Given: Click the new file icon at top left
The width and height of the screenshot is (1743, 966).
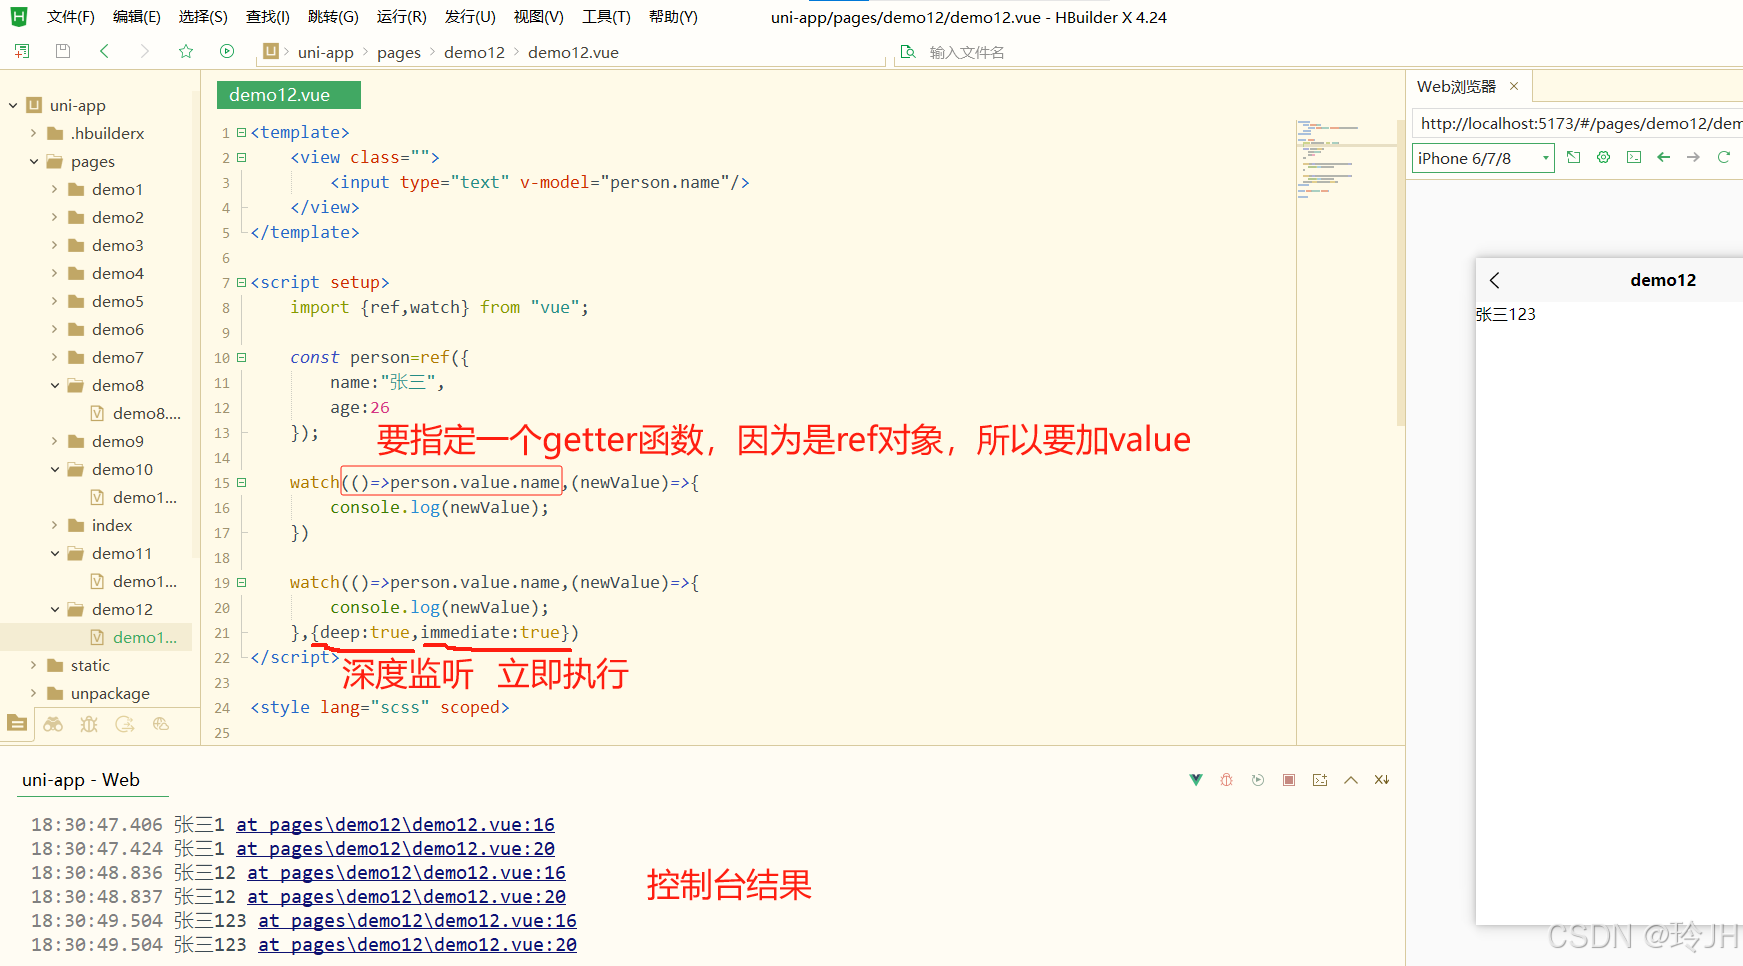Looking at the screenshot, I should (x=21, y=51).
